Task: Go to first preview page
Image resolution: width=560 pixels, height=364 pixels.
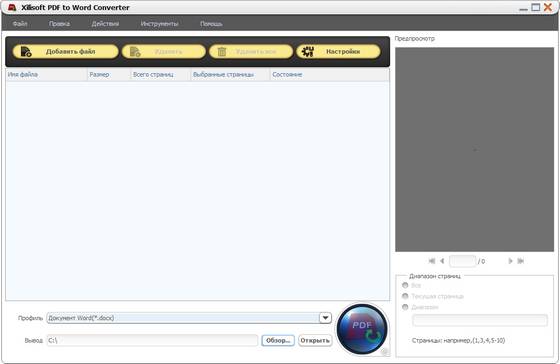Action: 432,261
